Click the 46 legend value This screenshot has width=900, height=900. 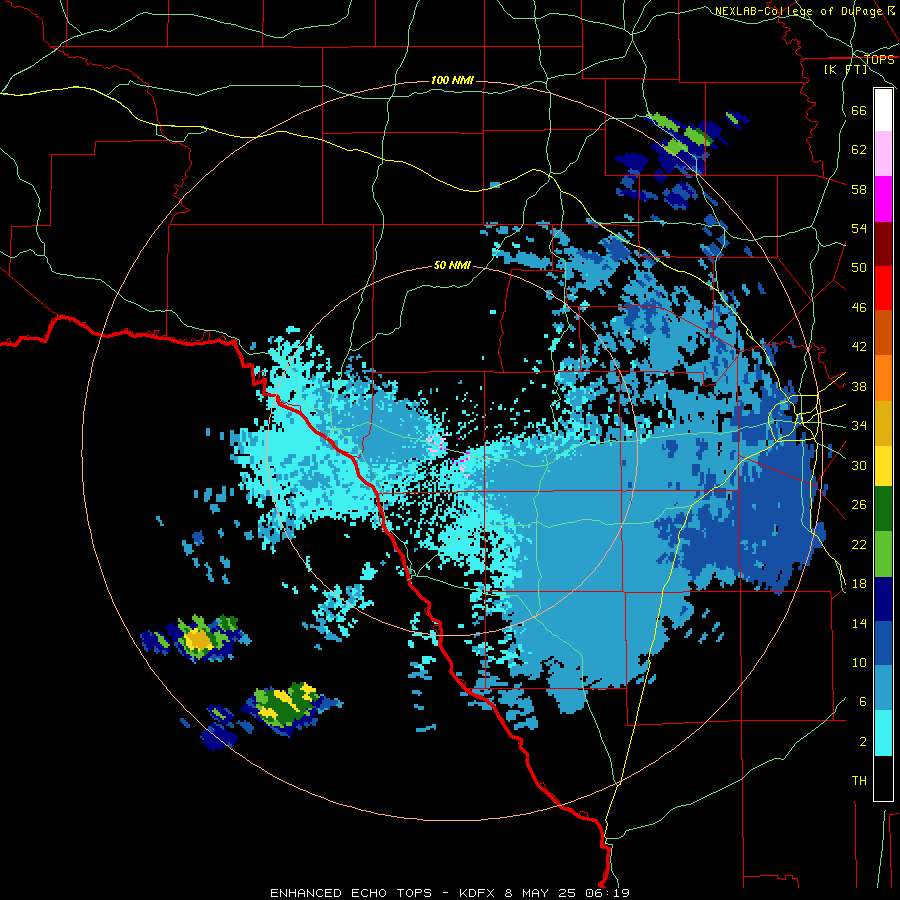[859, 308]
